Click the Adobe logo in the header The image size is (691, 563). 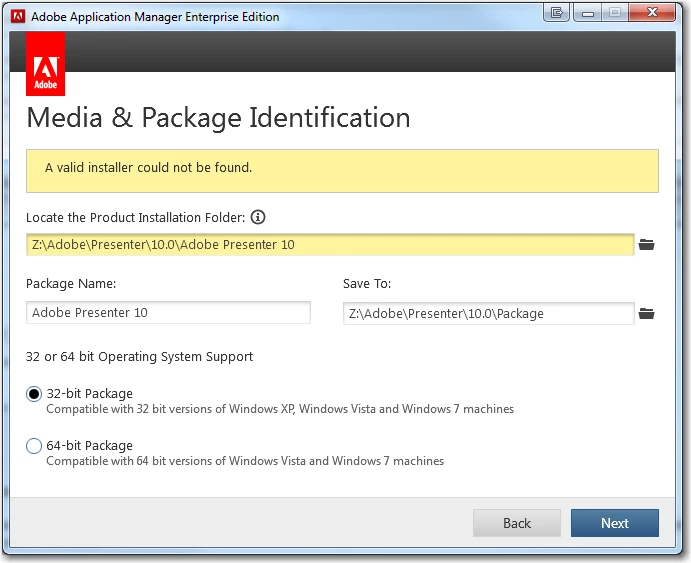tap(45, 64)
